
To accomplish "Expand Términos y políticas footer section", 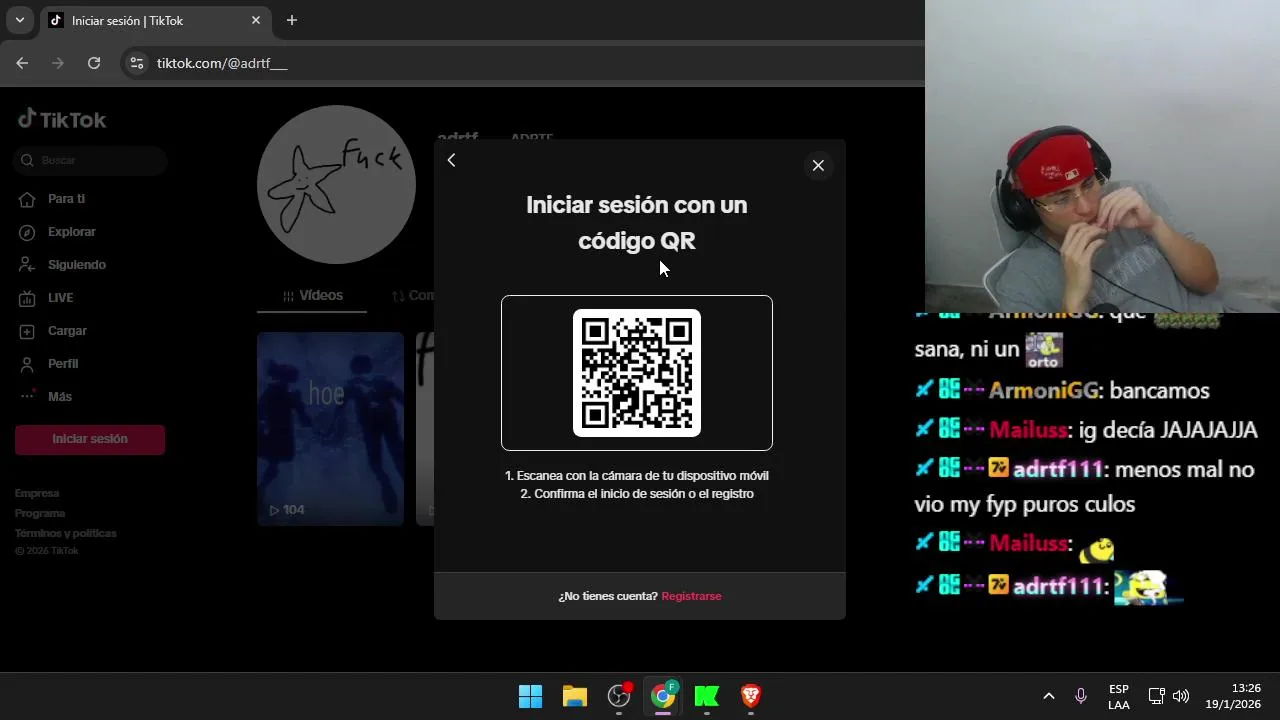I will [66, 533].
